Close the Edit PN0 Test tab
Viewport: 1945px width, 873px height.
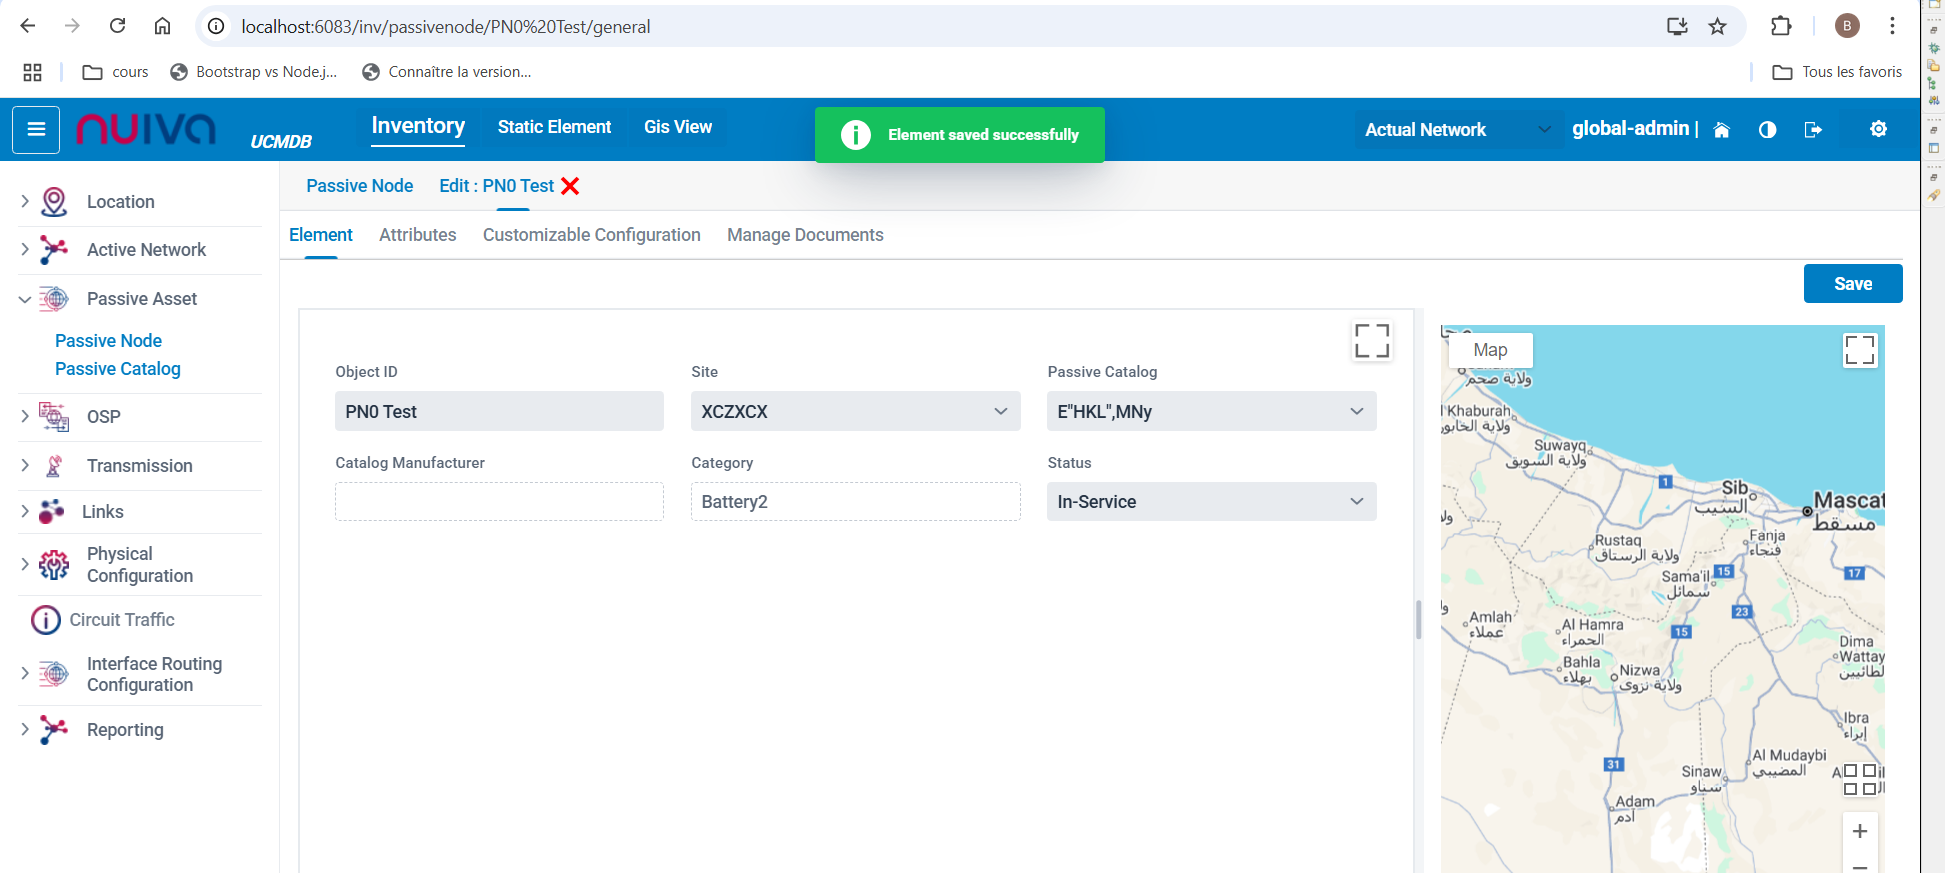(570, 186)
